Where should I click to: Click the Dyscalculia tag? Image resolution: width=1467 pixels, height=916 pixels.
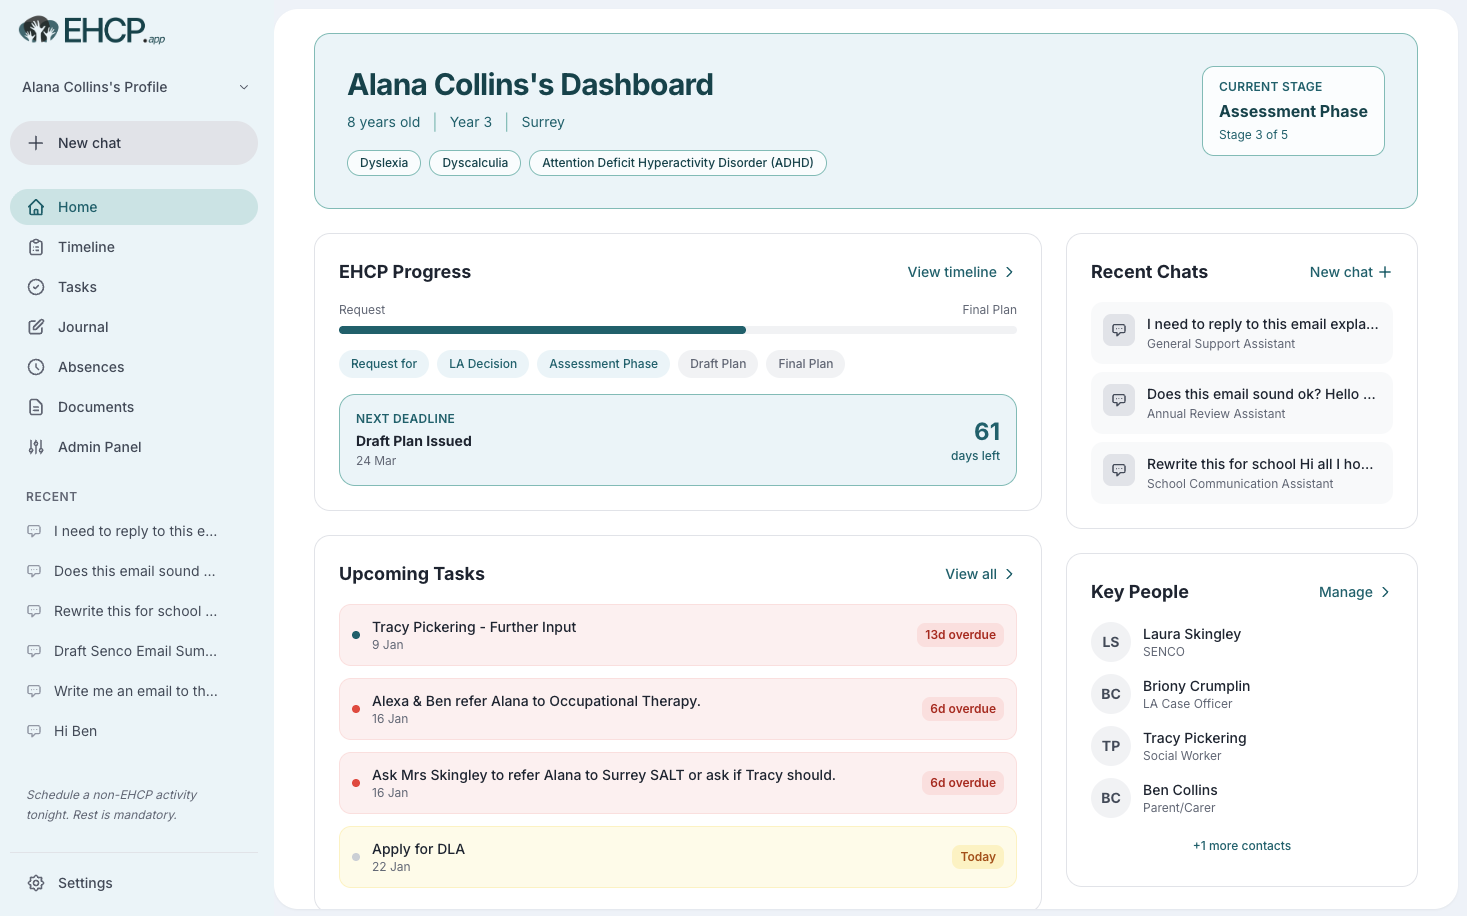pos(475,163)
